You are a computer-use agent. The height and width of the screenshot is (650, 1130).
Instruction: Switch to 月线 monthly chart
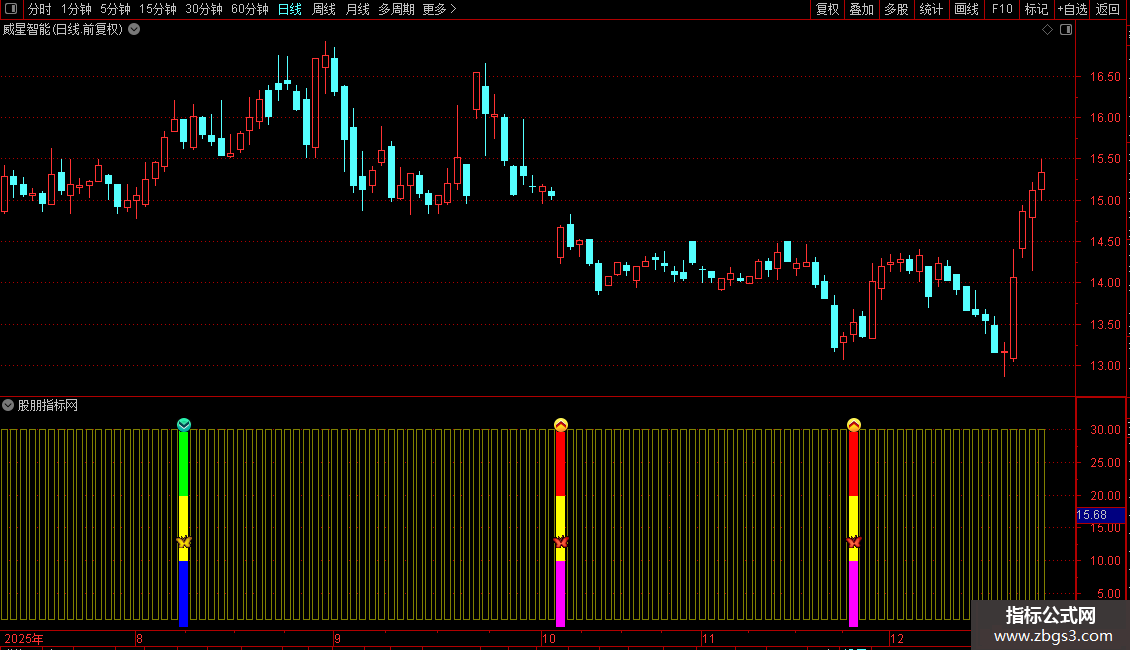pyautogui.click(x=357, y=9)
